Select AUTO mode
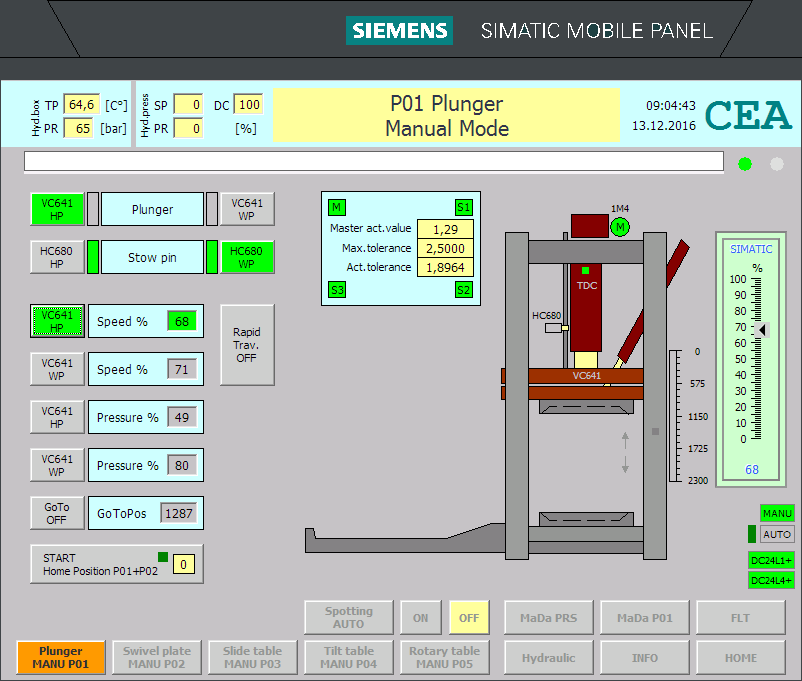This screenshot has width=802, height=681. pyautogui.click(x=777, y=534)
